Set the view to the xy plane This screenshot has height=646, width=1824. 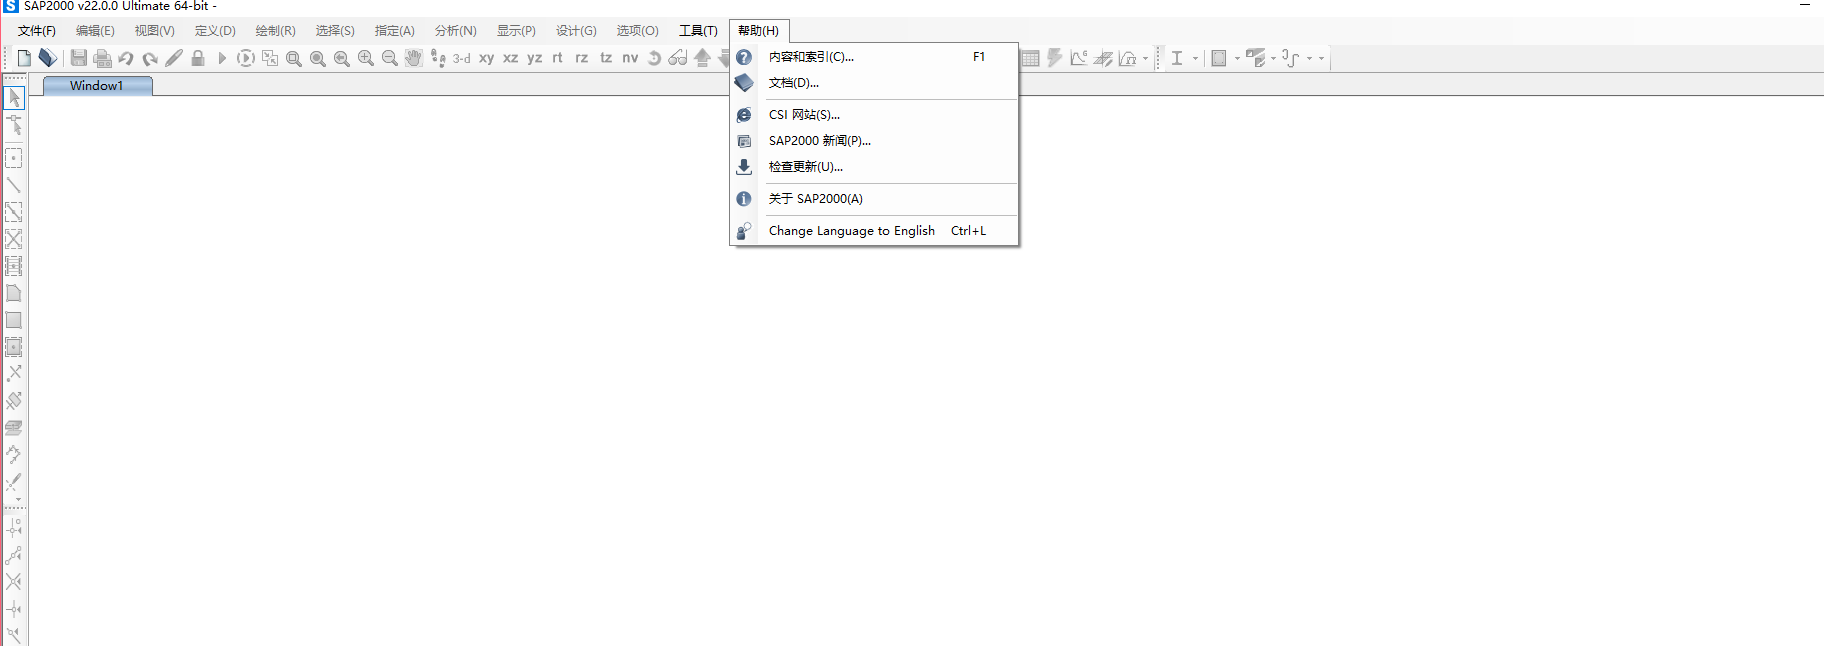[x=486, y=58]
